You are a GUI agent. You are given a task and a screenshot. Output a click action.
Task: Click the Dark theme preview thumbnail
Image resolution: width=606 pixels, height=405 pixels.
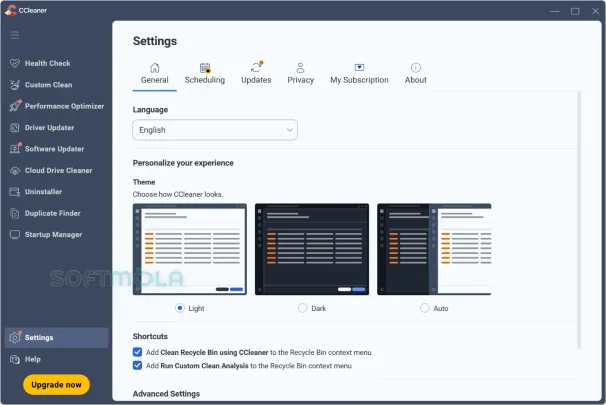click(312, 249)
